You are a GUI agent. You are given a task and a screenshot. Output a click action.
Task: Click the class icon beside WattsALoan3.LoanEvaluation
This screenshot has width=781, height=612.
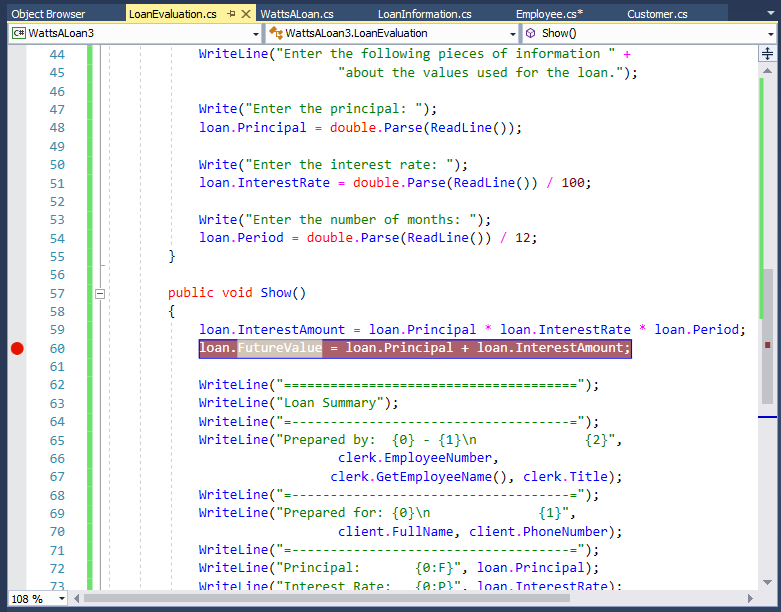tap(275, 33)
